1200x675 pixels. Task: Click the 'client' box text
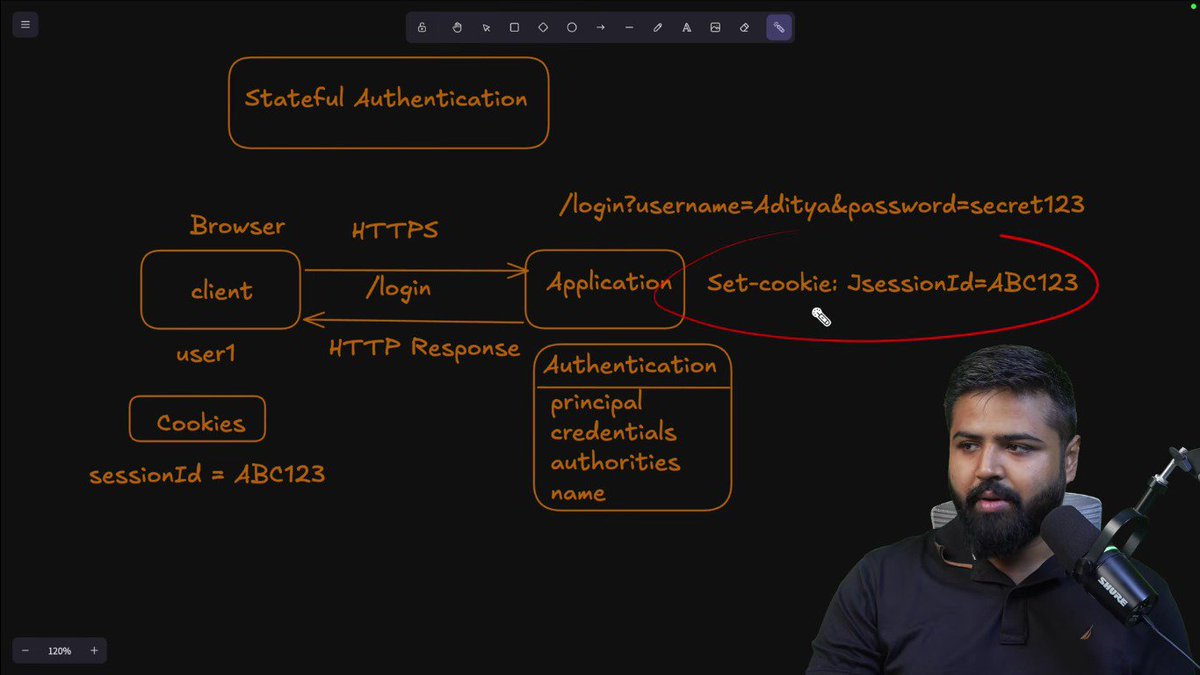(221, 291)
